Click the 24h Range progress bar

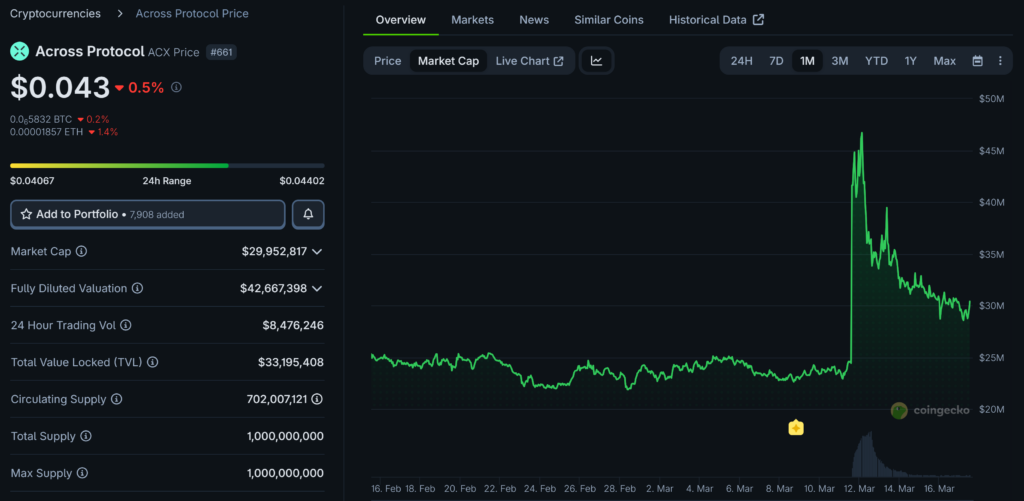[x=167, y=165]
